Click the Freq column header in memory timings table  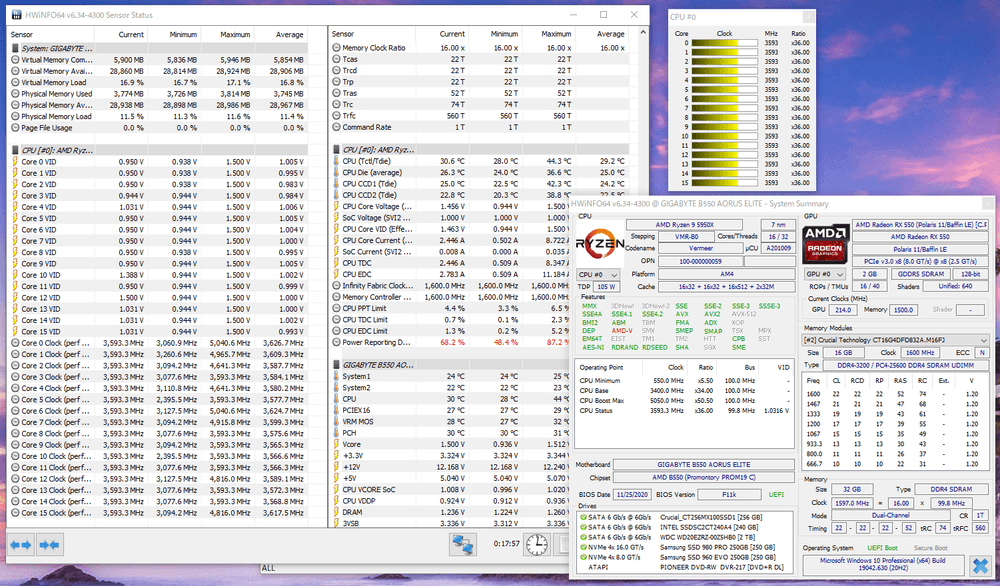pos(813,381)
